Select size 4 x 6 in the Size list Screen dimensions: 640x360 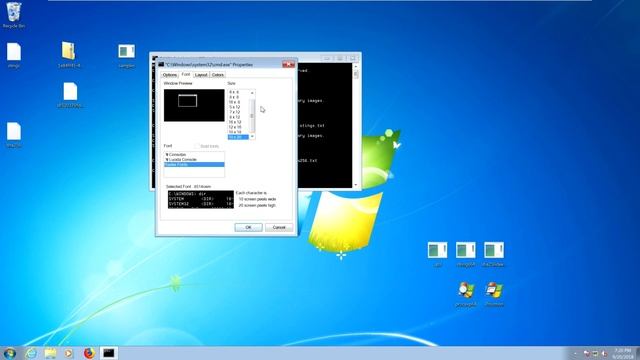pyautogui.click(x=238, y=92)
